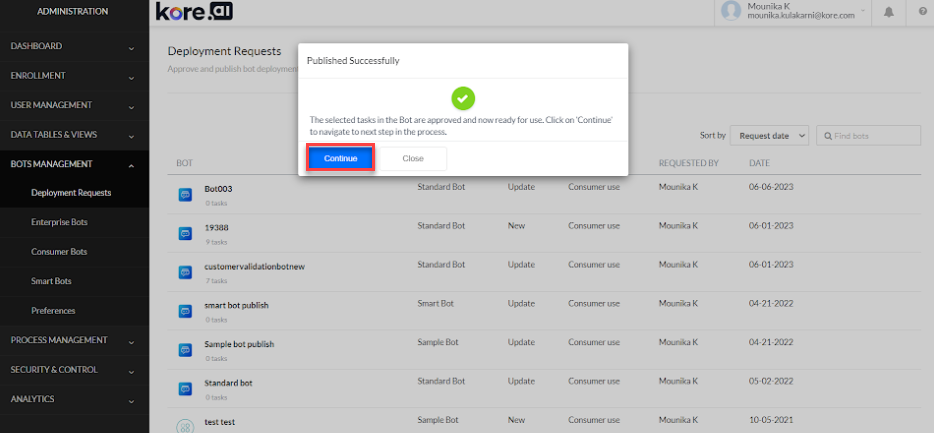Expand the User Management section

click(x=74, y=105)
